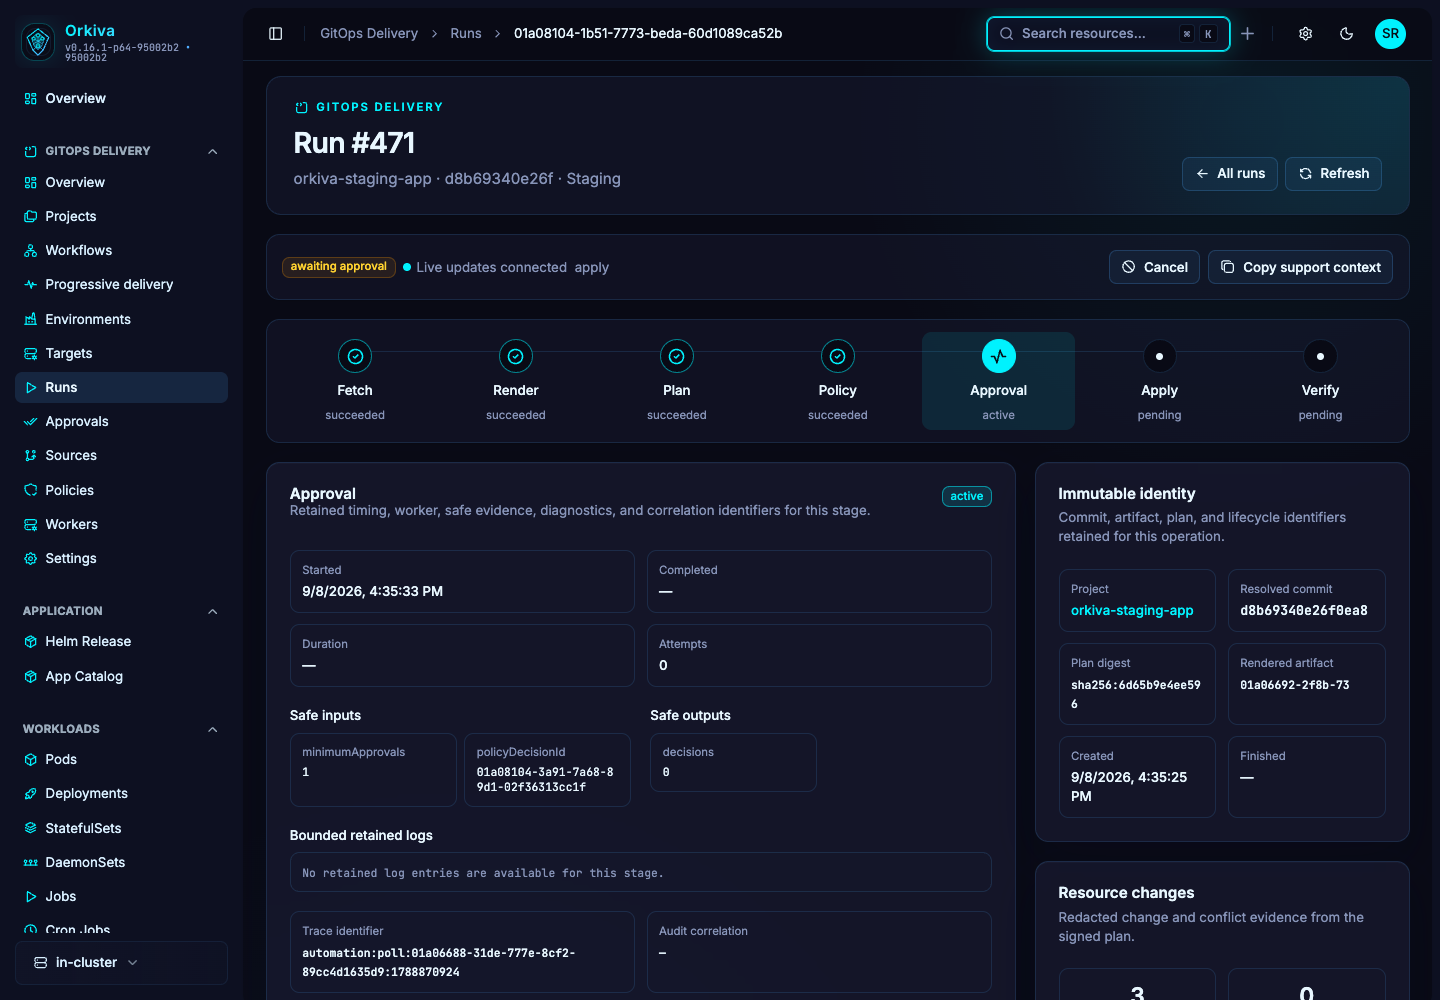The width and height of the screenshot is (1440, 1000).
Task: Open settings gear icon in top bar
Action: coord(1306,34)
